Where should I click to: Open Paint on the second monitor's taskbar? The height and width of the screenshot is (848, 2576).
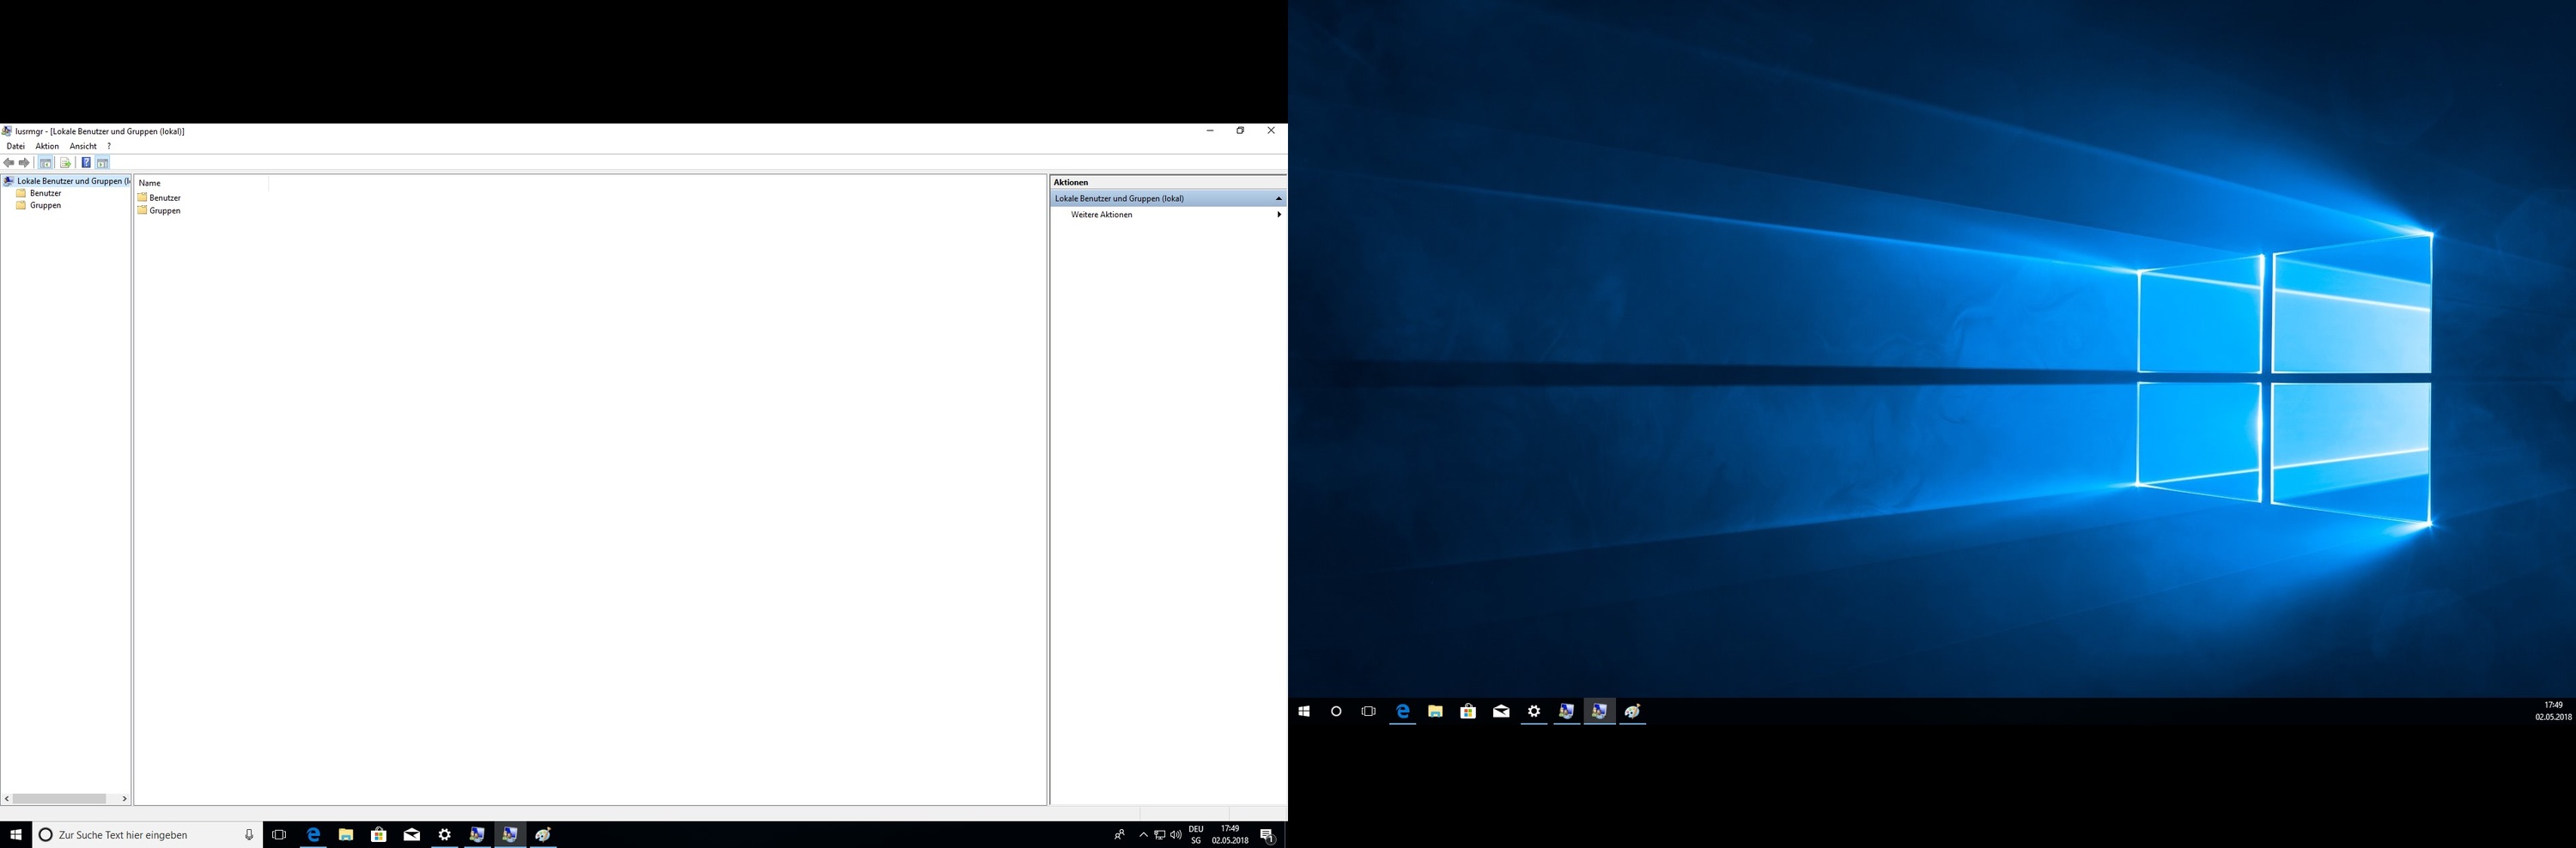point(1633,711)
